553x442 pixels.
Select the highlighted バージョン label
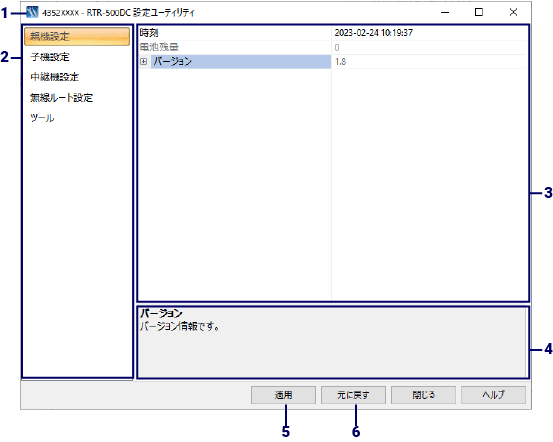coord(241,62)
